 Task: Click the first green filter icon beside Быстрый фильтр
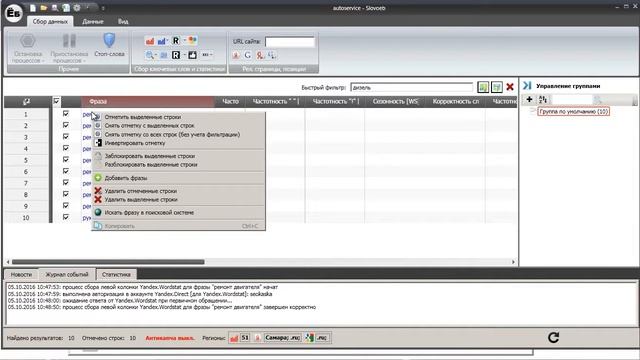(483, 87)
